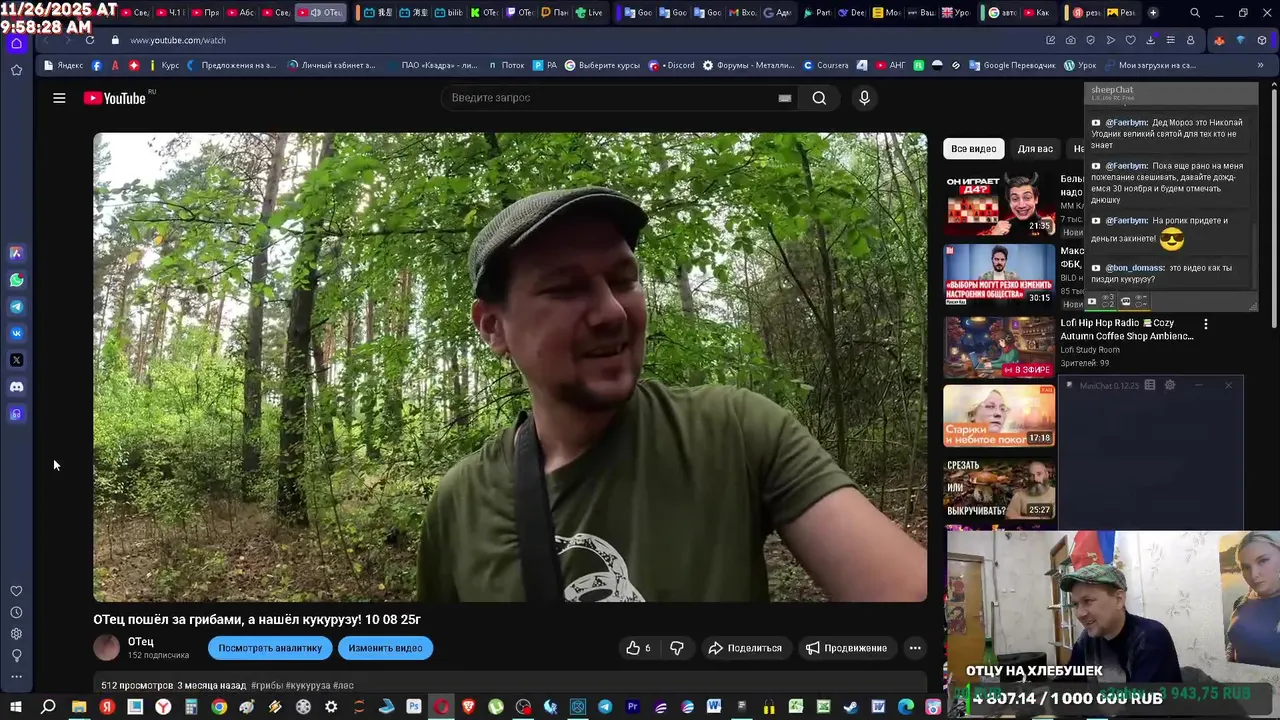The height and width of the screenshot is (720, 1280).
Task: Click the magnifier search button
Action: [x=819, y=98]
